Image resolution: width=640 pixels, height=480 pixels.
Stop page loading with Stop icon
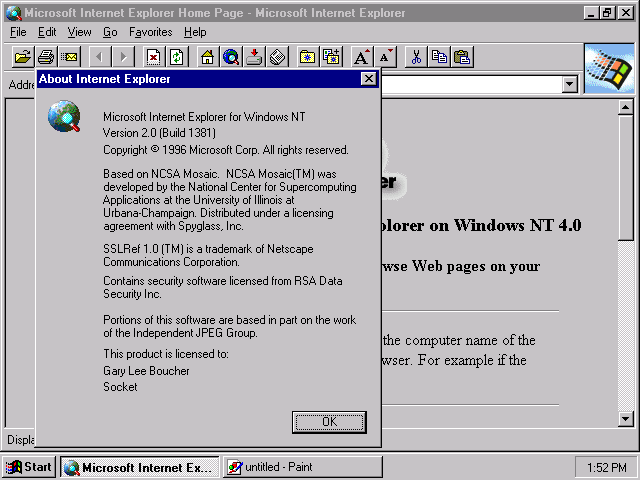coord(153,57)
